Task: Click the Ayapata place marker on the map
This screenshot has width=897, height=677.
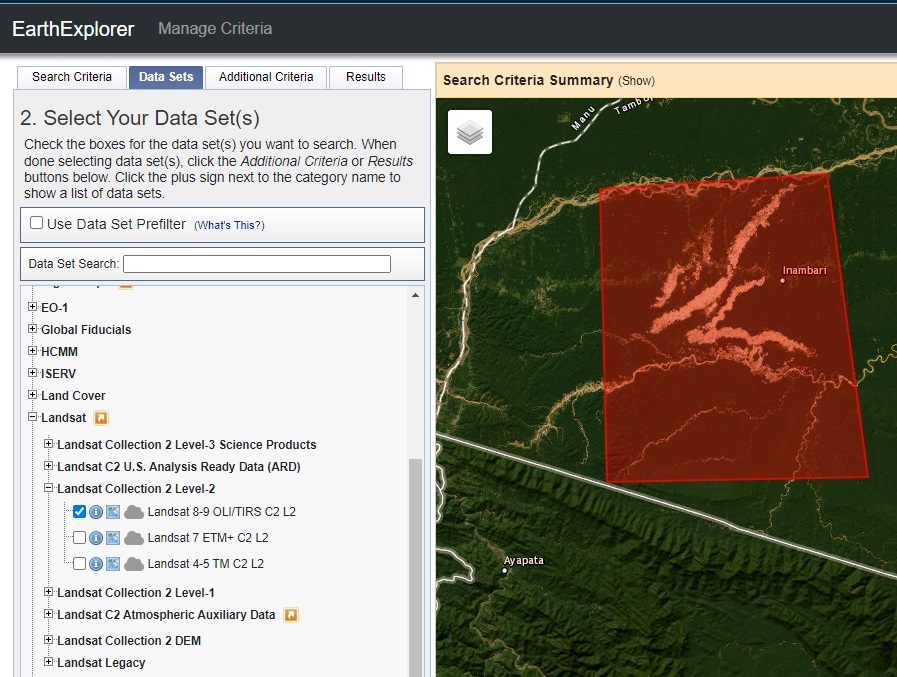Action: [505, 571]
